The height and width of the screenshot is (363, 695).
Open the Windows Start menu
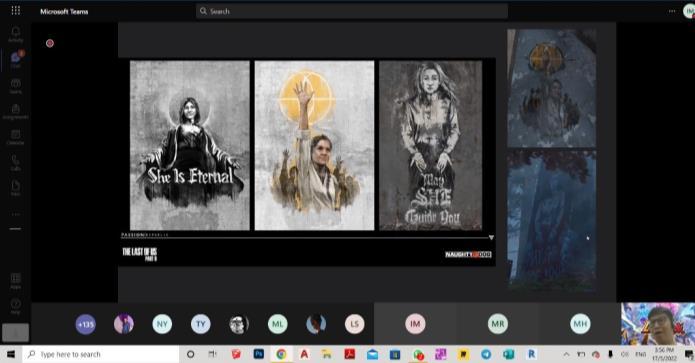(x=11, y=354)
